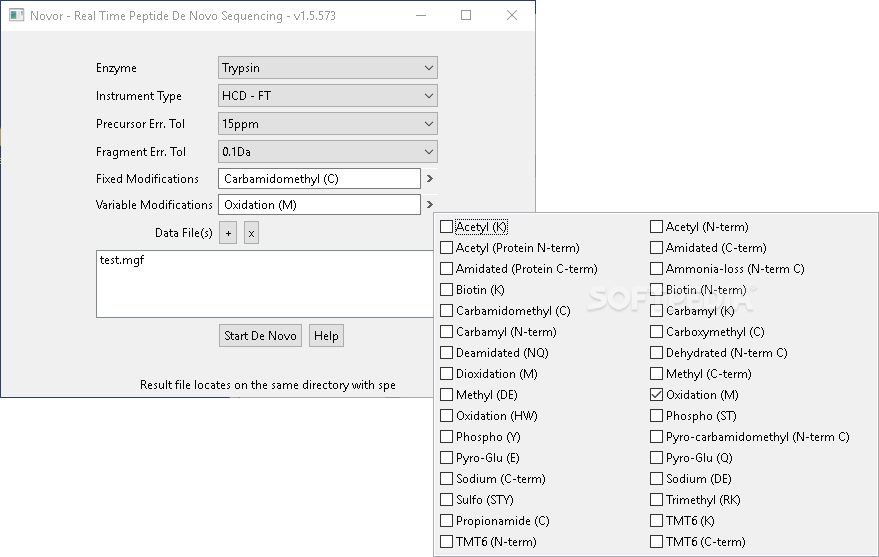Tick Sodium (DE) checkbox
The width and height of the screenshot is (879, 557).
pyautogui.click(x=656, y=479)
